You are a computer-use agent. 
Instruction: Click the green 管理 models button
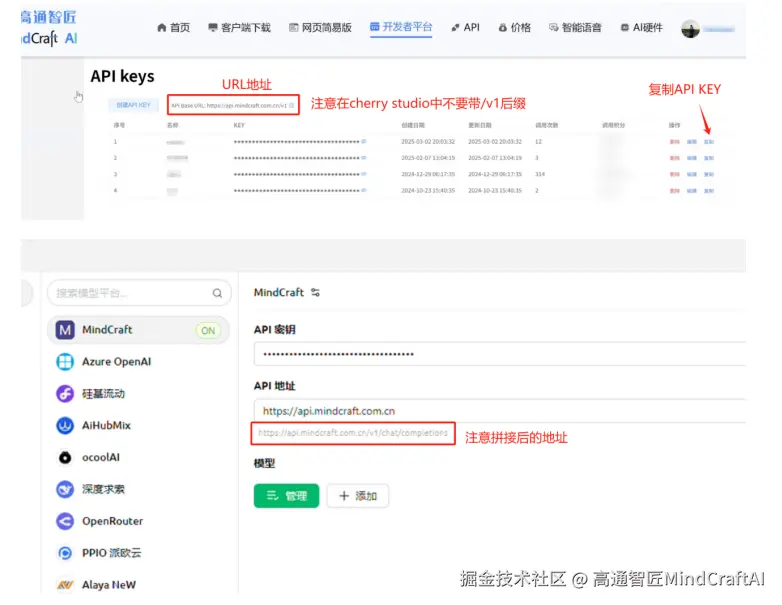point(286,496)
